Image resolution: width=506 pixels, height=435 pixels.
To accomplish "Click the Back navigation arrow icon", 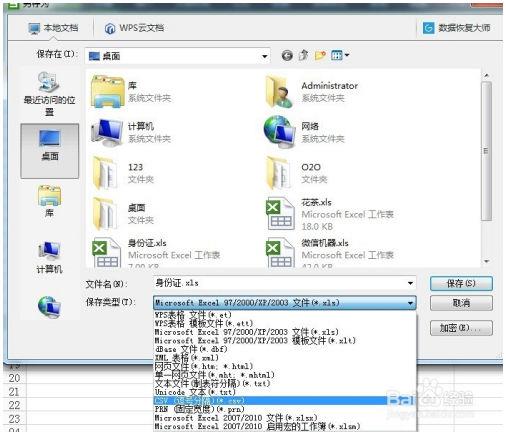I will (x=287, y=55).
